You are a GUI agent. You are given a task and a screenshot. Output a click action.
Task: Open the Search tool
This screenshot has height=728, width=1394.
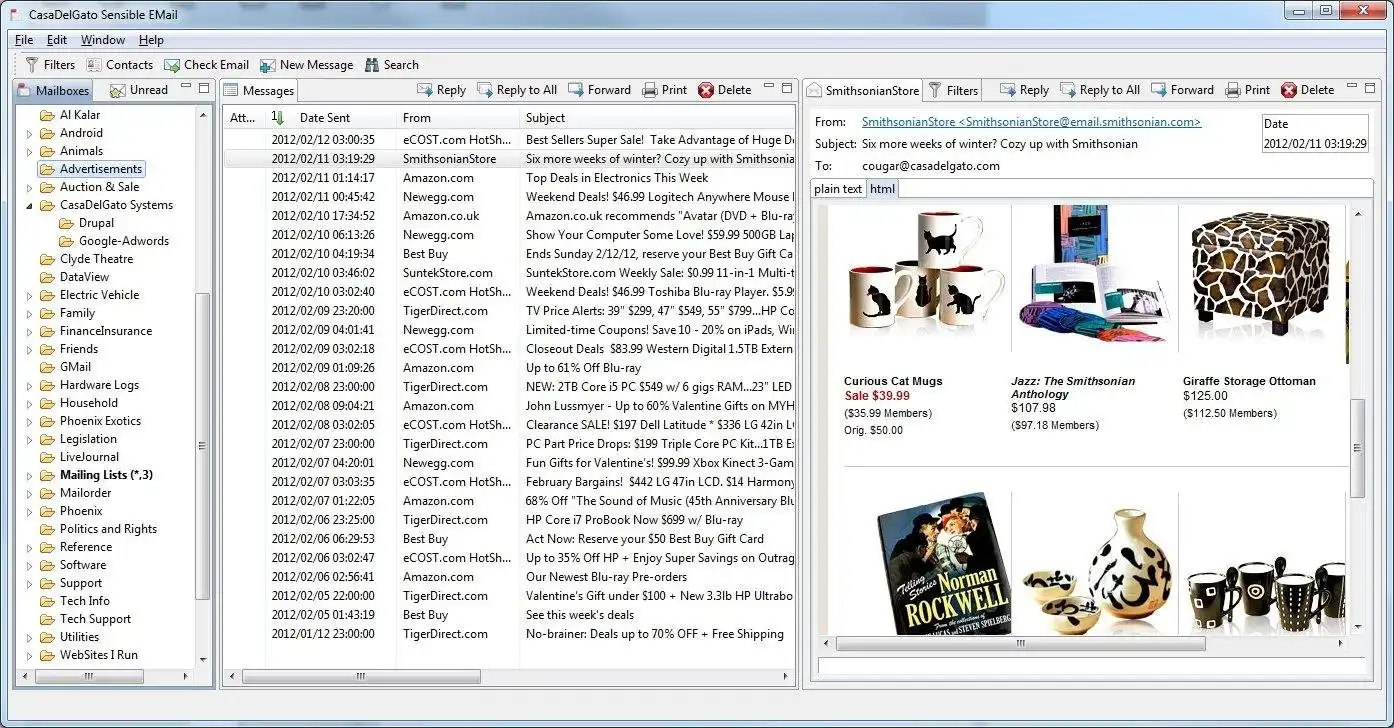click(392, 65)
